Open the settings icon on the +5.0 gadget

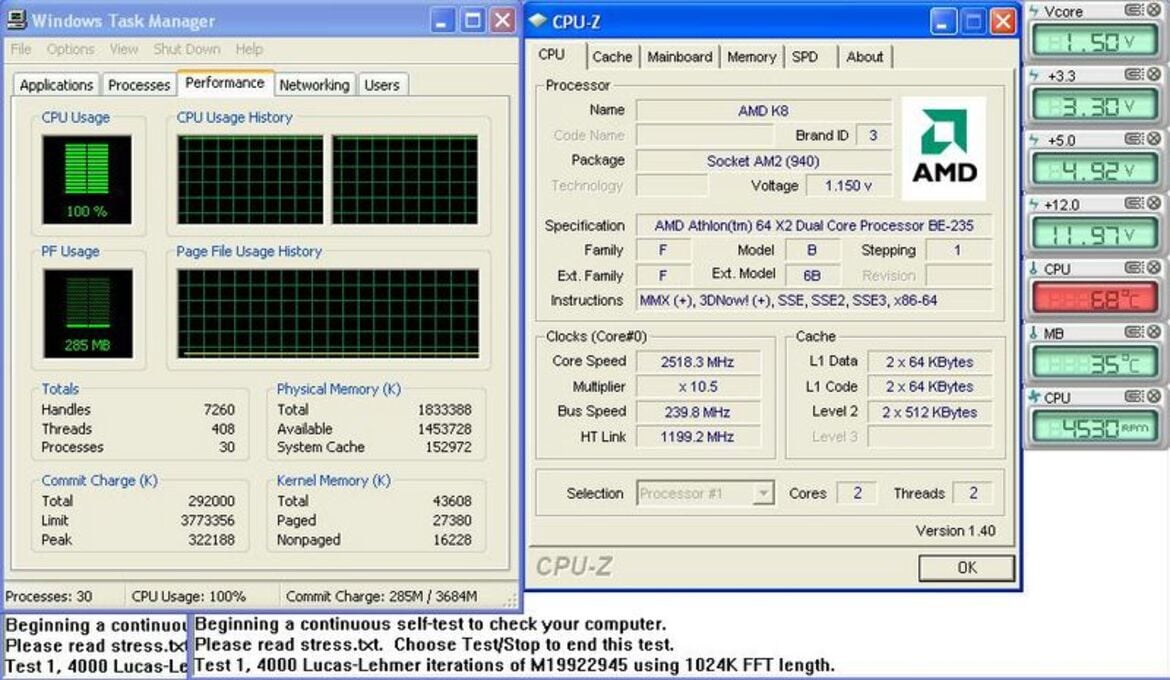click(x=1133, y=139)
